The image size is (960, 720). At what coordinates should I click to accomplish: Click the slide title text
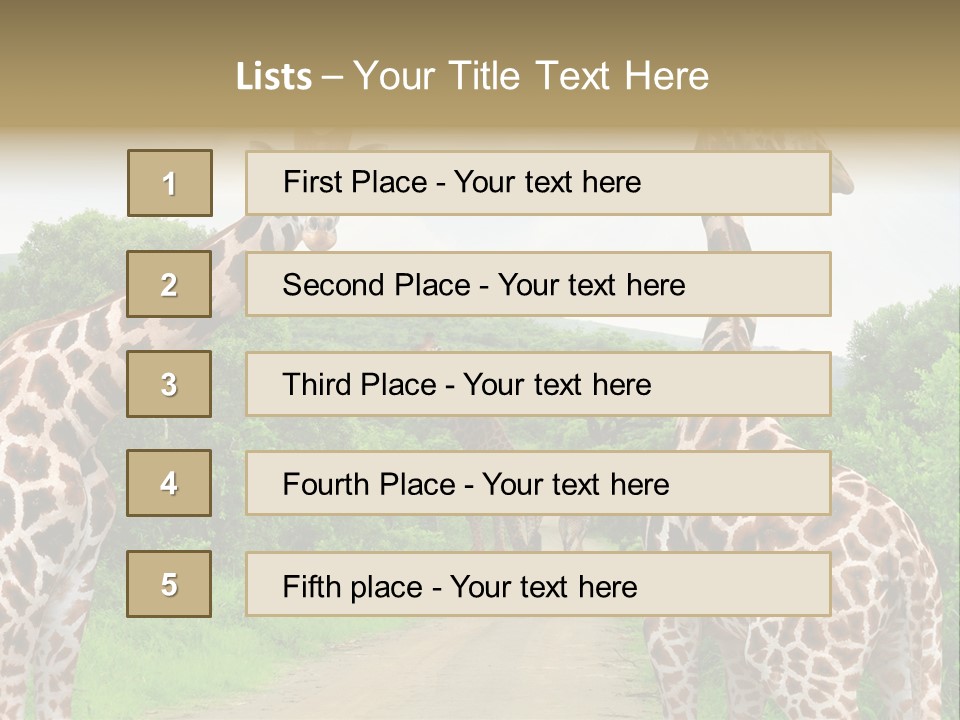[x=472, y=76]
